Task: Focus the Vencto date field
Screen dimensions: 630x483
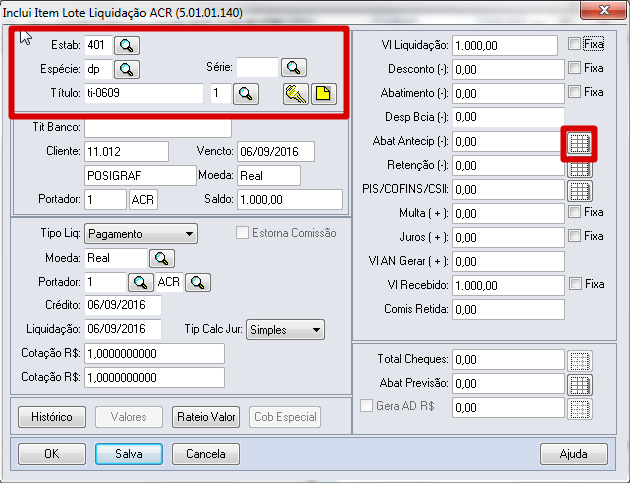Action: point(276,151)
